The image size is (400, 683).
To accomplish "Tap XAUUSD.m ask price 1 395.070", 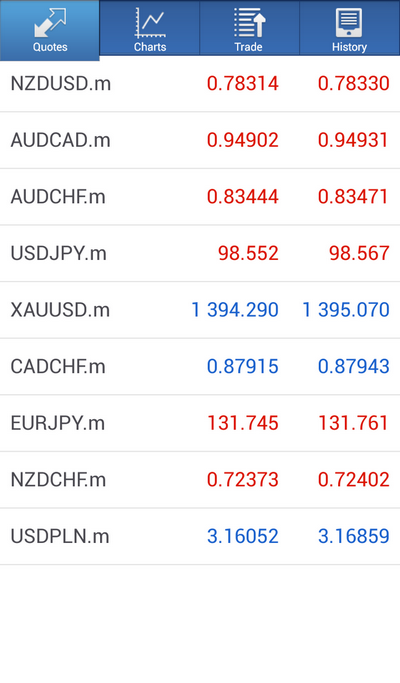I will [x=346, y=310].
